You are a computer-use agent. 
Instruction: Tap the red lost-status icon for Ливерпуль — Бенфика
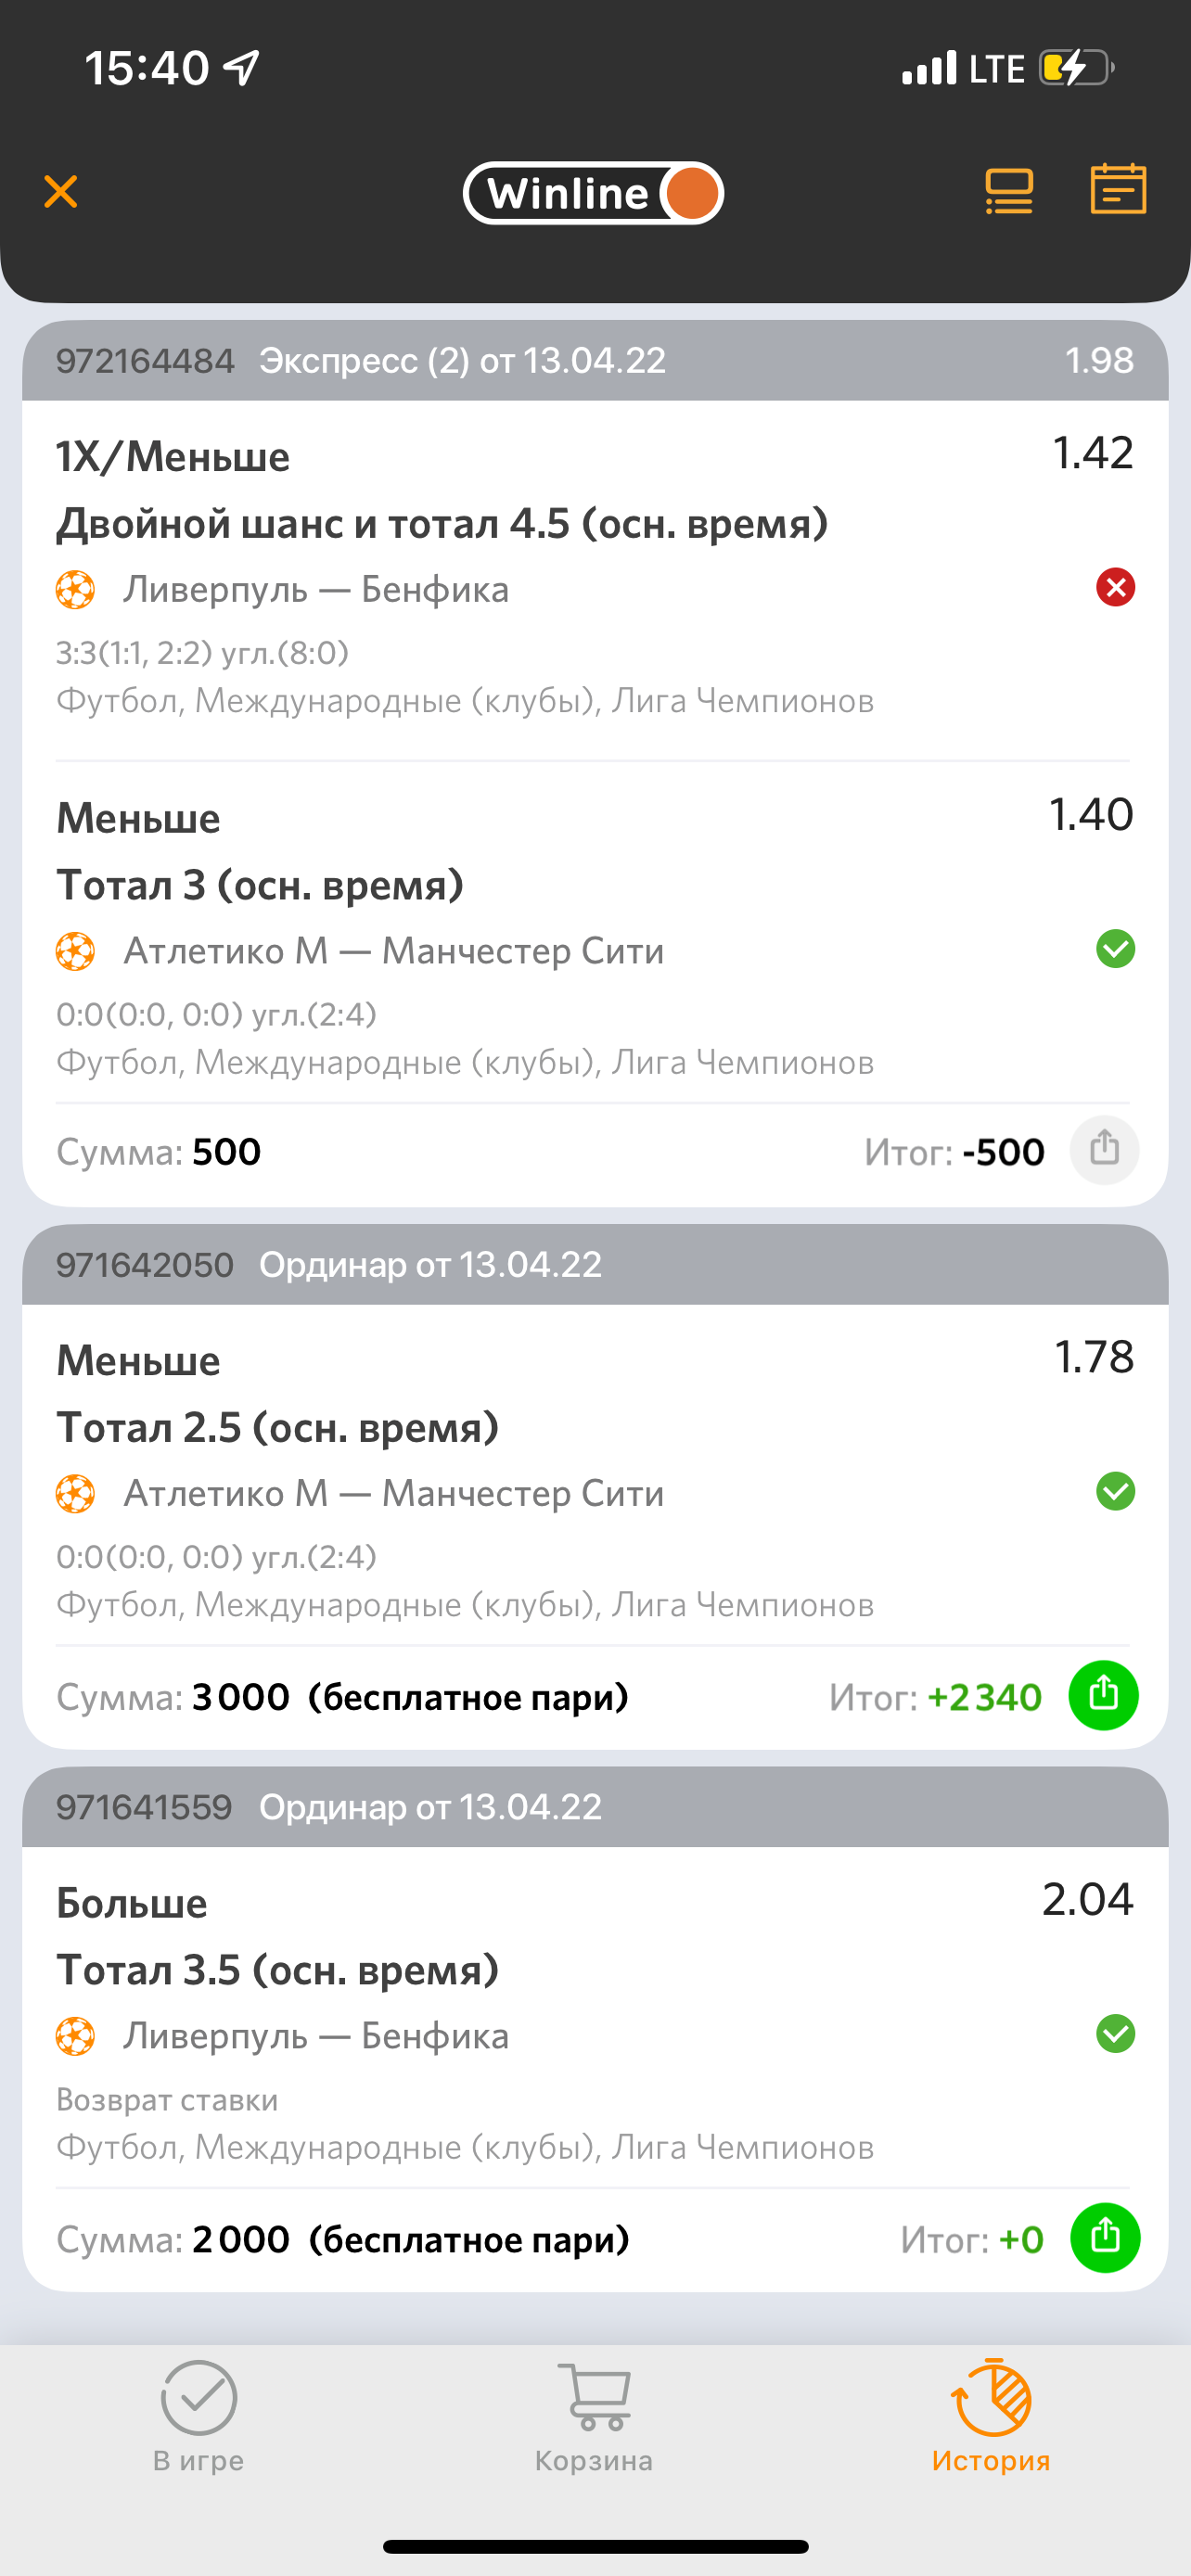(x=1115, y=587)
